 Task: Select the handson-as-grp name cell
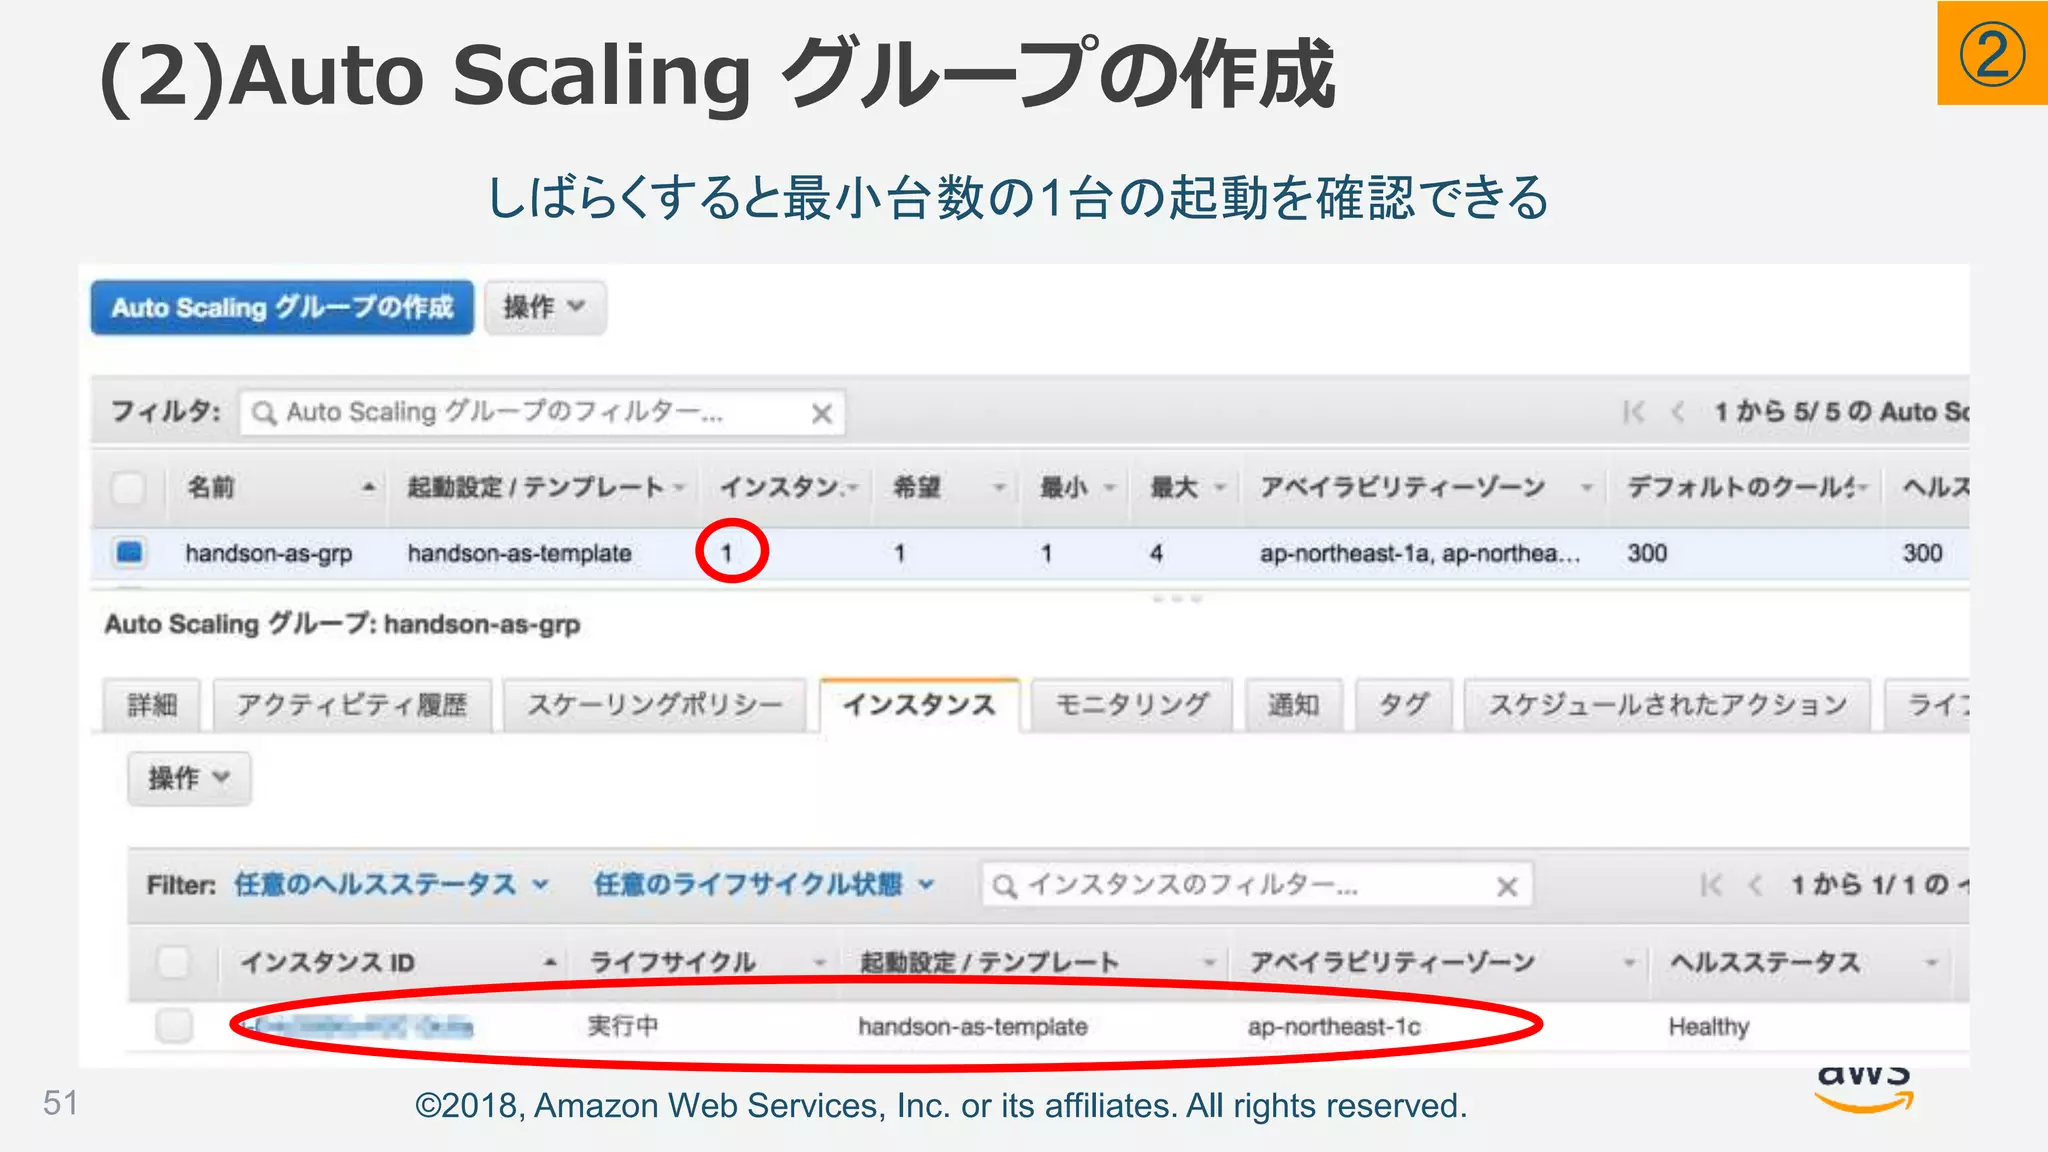point(268,553)
